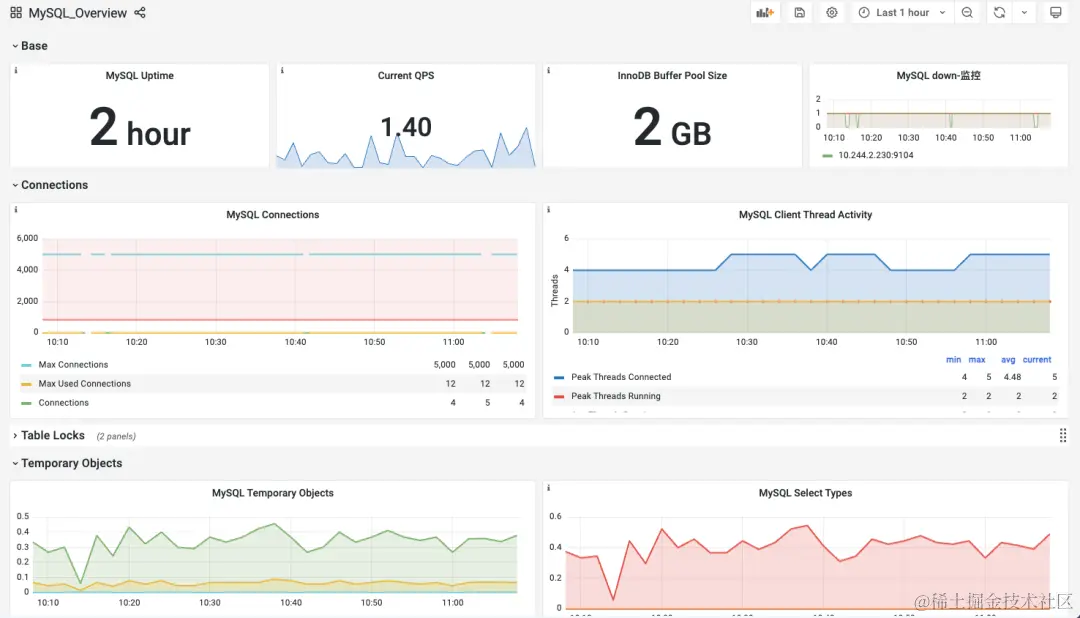
Task: Open MySQL Select Types panel title menu
Action: pyautogui.click(x=805, y=493)
